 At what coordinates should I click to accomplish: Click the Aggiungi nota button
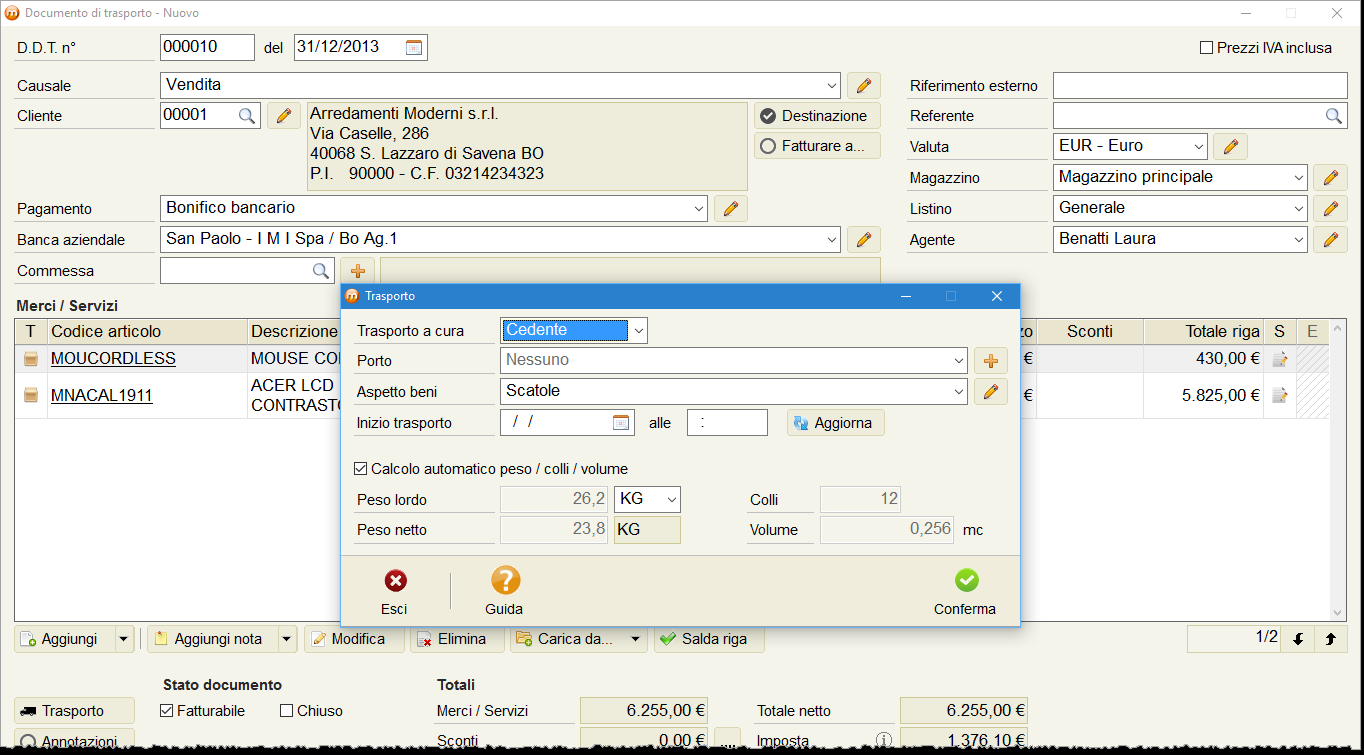(212, 639)
